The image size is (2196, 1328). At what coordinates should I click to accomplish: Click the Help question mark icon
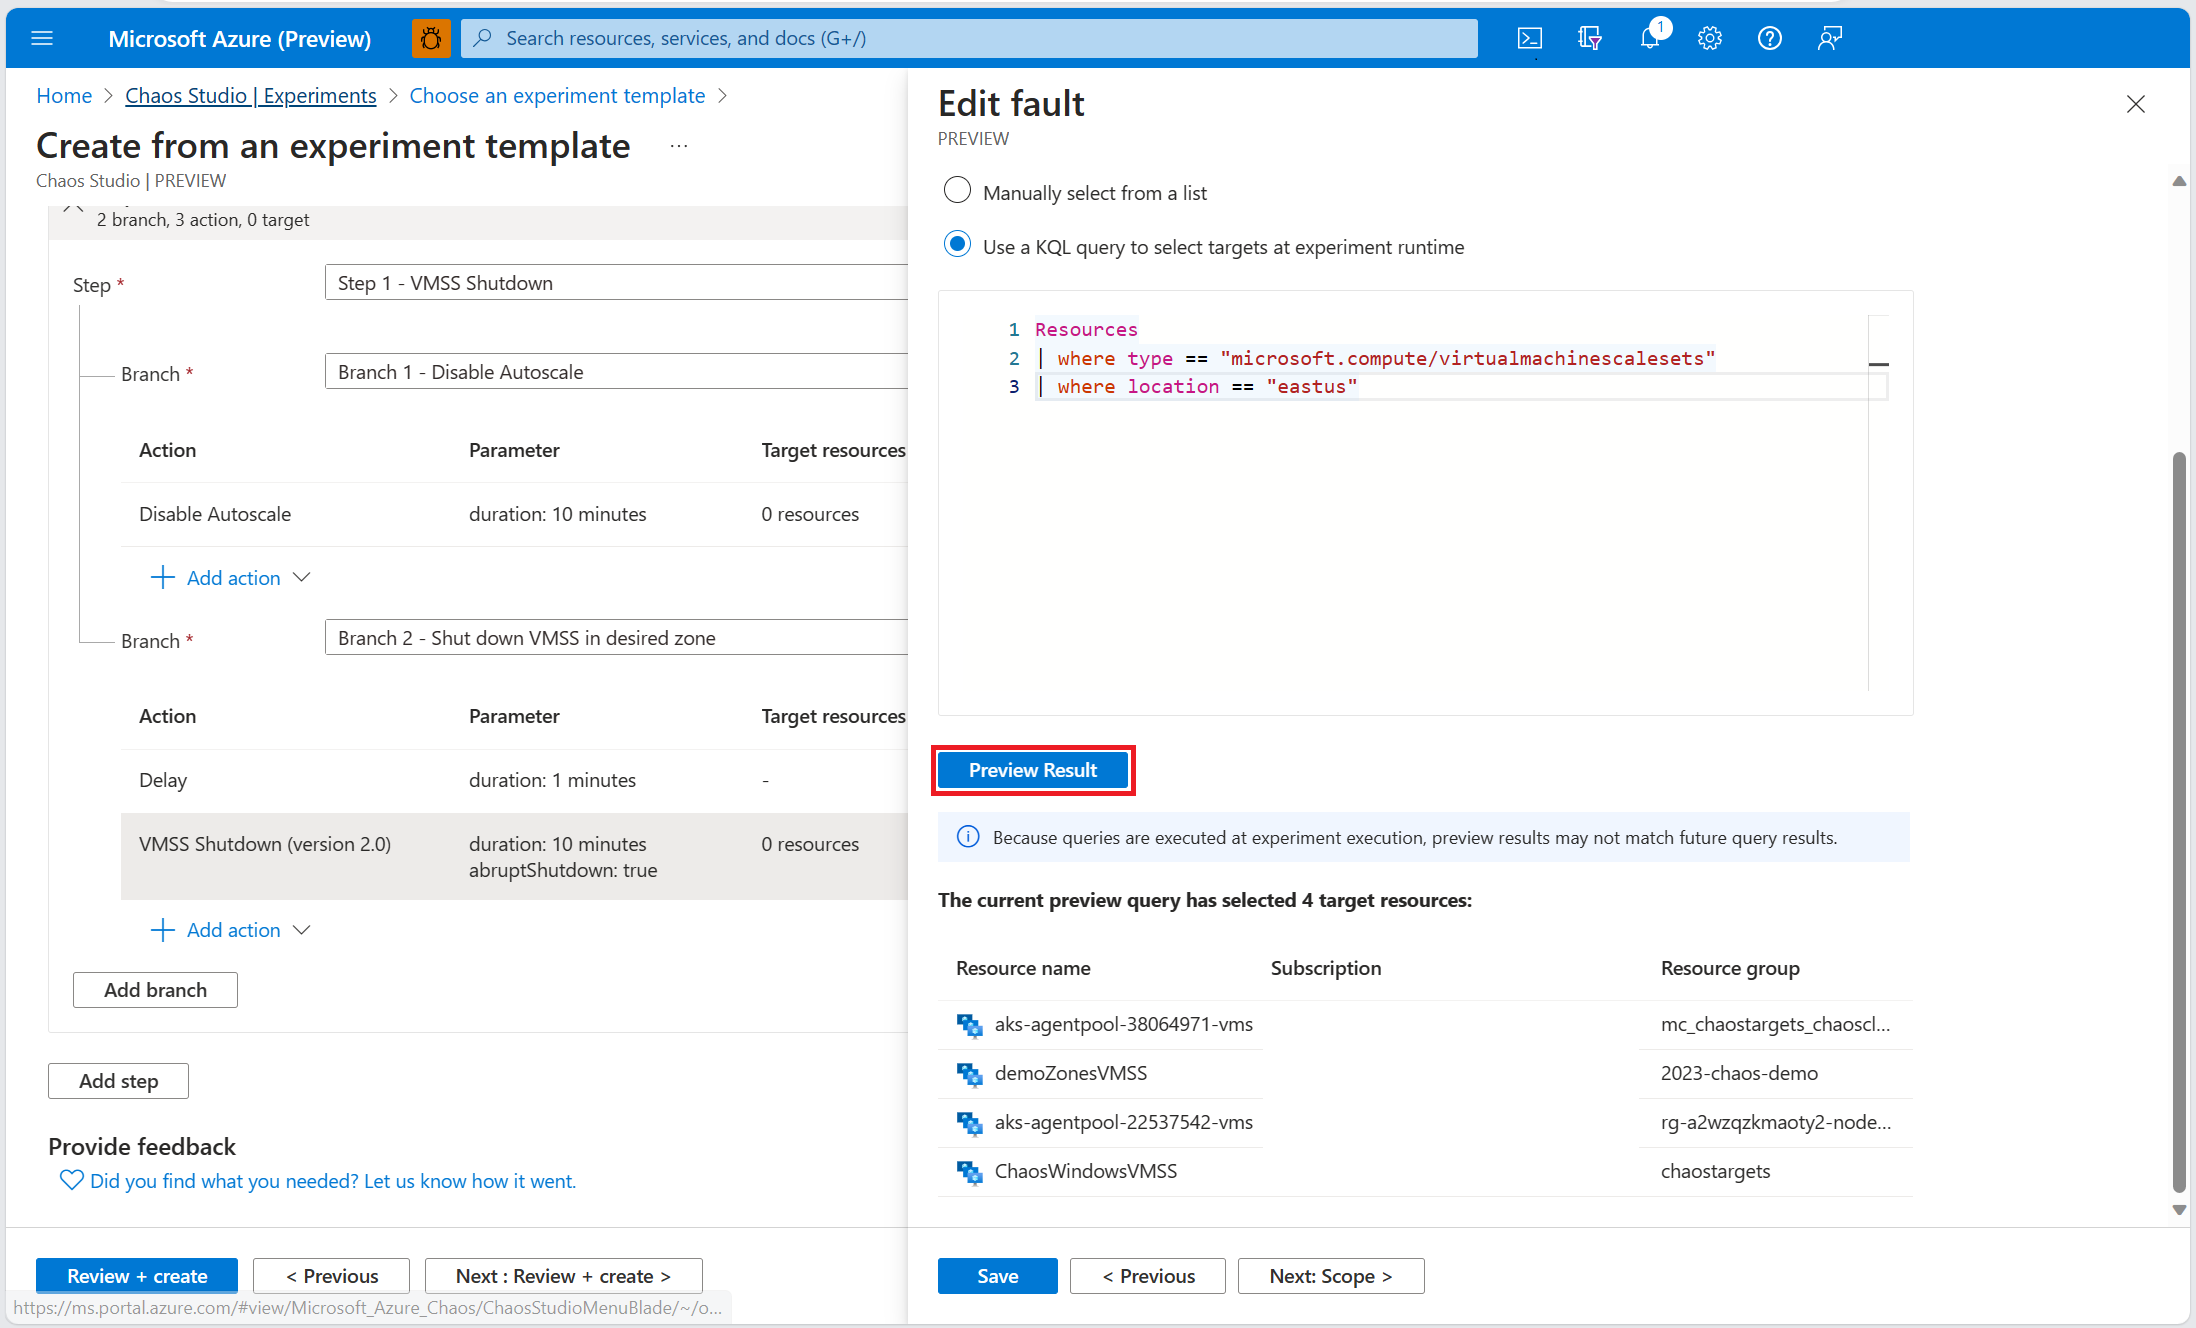(x=1769, y=38)
